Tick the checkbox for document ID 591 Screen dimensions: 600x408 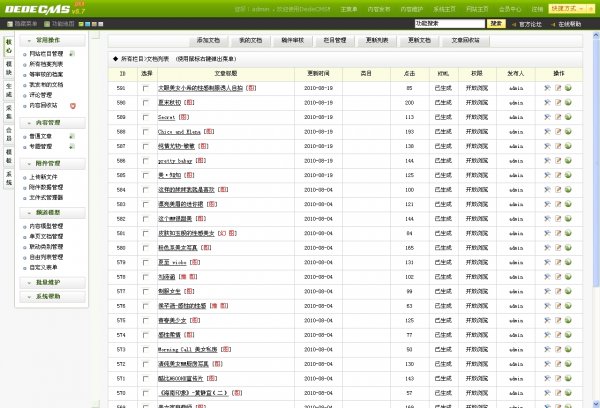tap(145, 88)
